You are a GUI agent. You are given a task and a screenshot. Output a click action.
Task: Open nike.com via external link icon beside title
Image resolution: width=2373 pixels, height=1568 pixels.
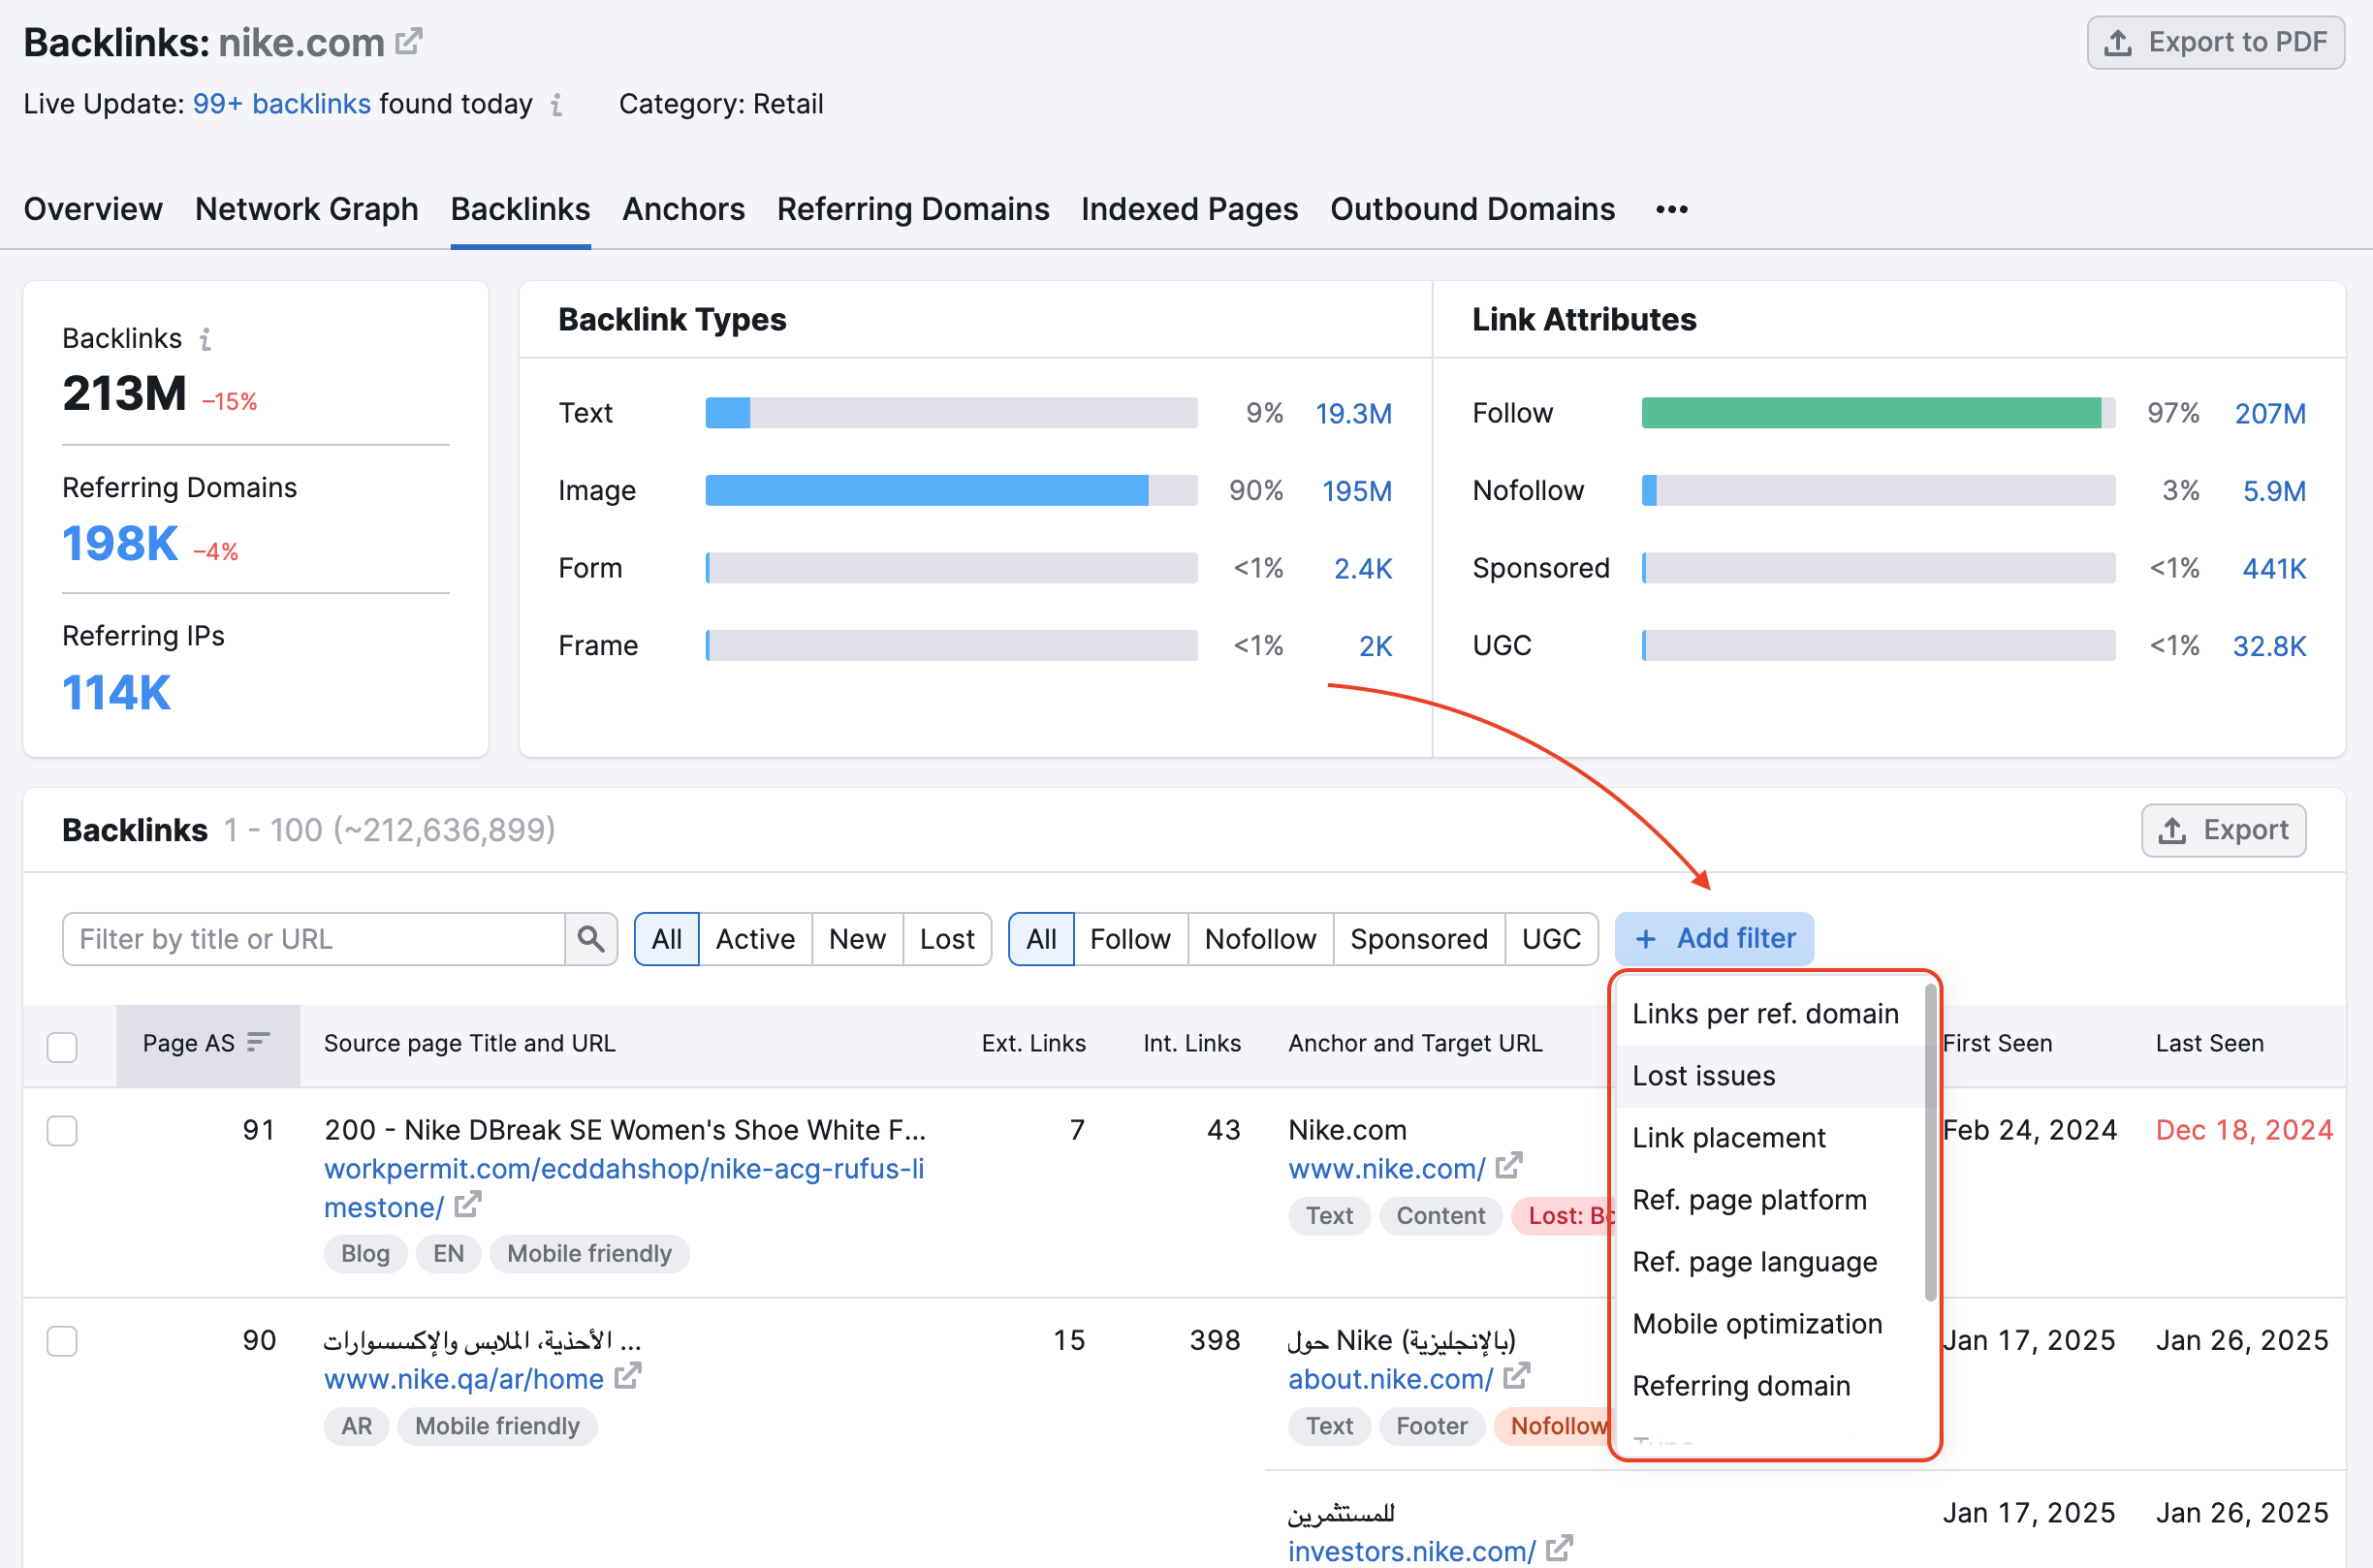click(x=409, y=40)
